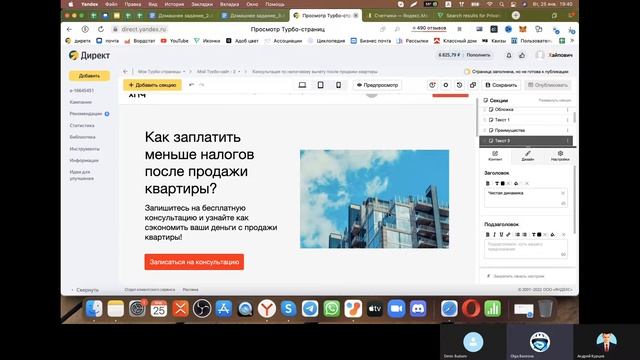Image resolution: width=640 pixels, height=360 pixels.
Task: Click the Опубликовать button
Action: pos(548,85)
